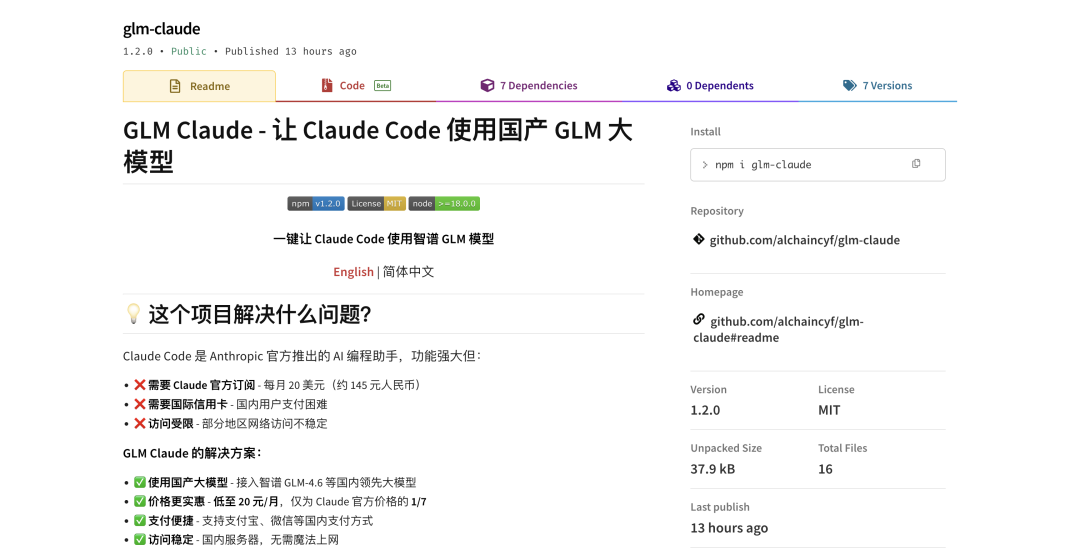The width and height of the screenshot is (1080, 555).
Task: Click the light bulb emoji in heading
Action: pyautogui.click(x=133, y=314)
